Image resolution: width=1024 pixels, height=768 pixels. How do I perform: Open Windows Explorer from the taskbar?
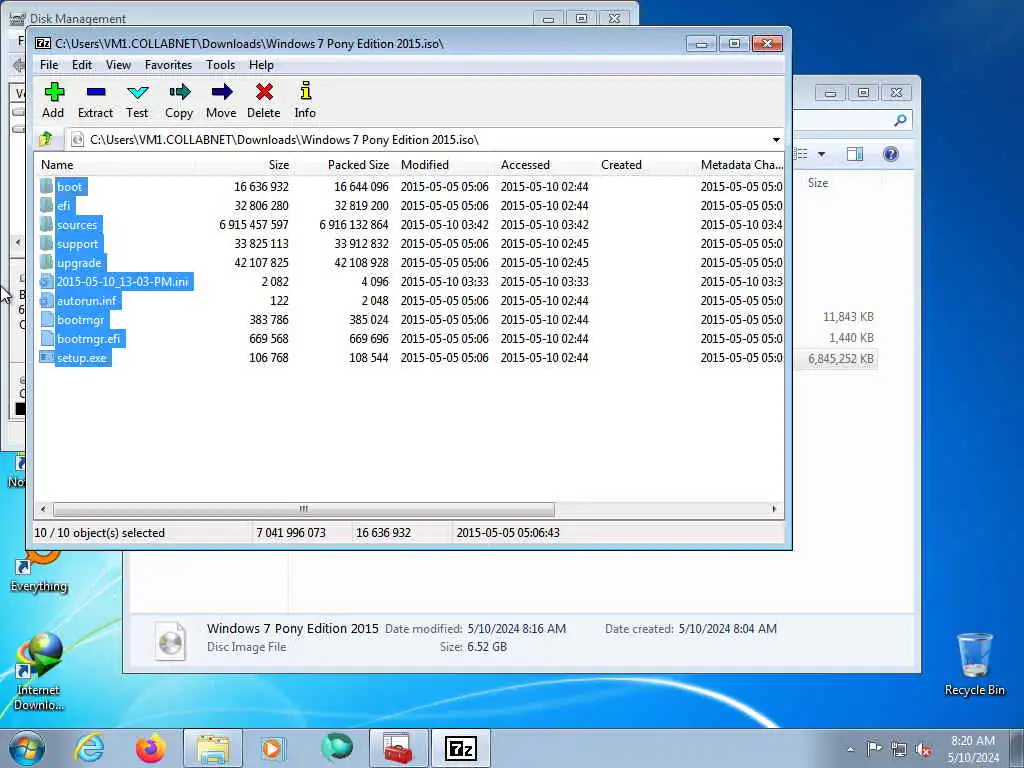pyautogui.click(x=212, y=748)
